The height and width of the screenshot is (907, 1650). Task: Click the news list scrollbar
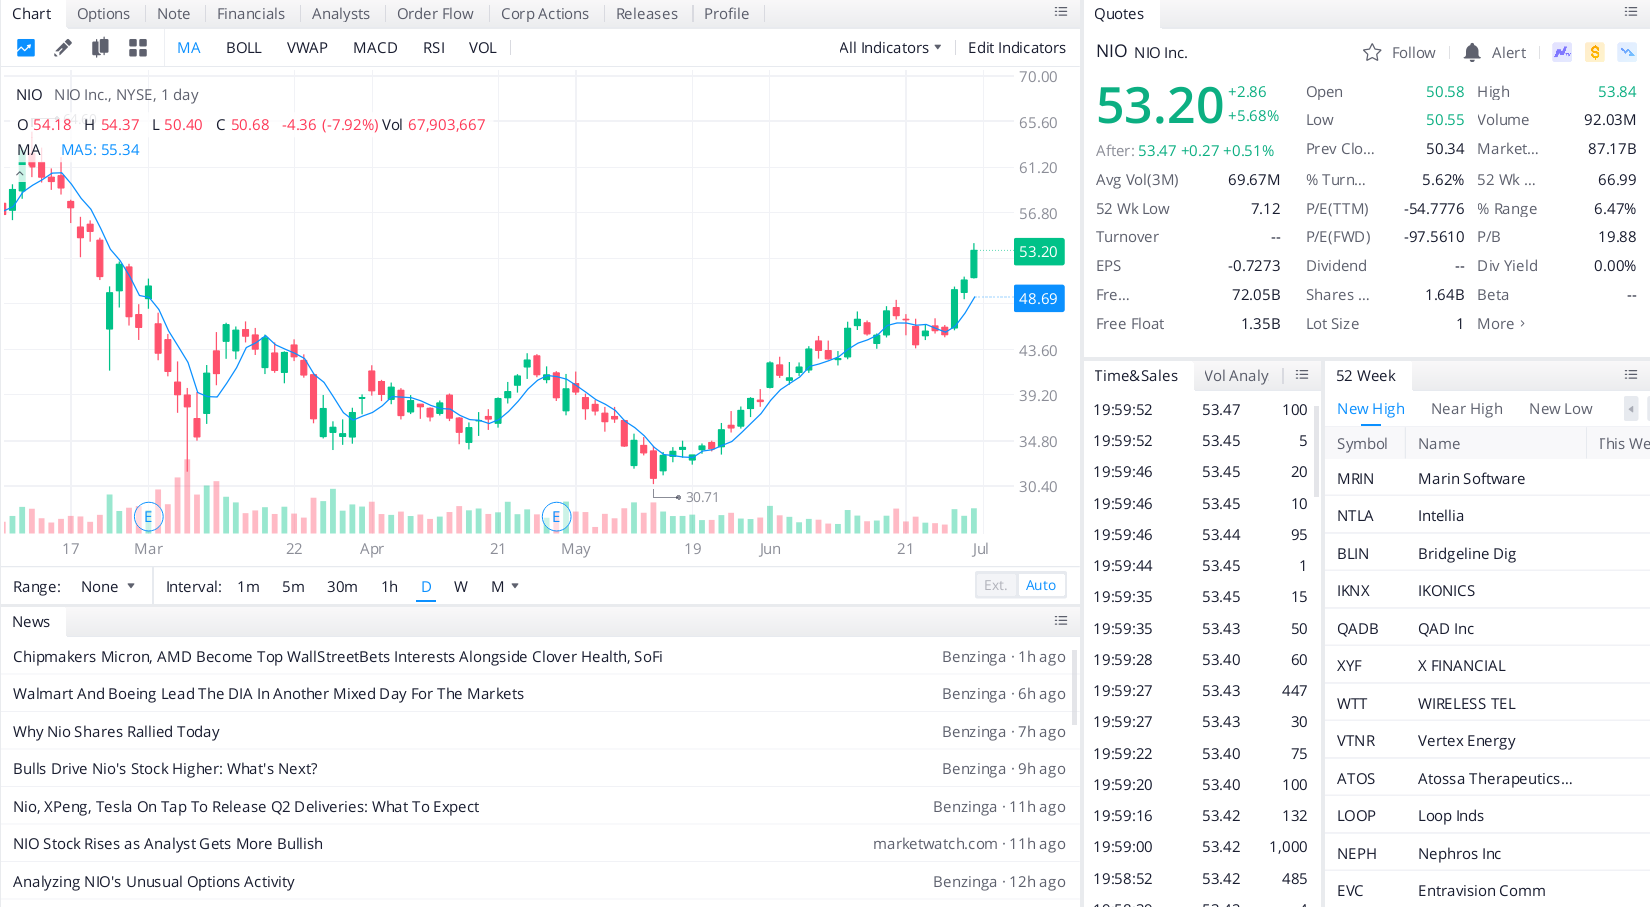1075,687
